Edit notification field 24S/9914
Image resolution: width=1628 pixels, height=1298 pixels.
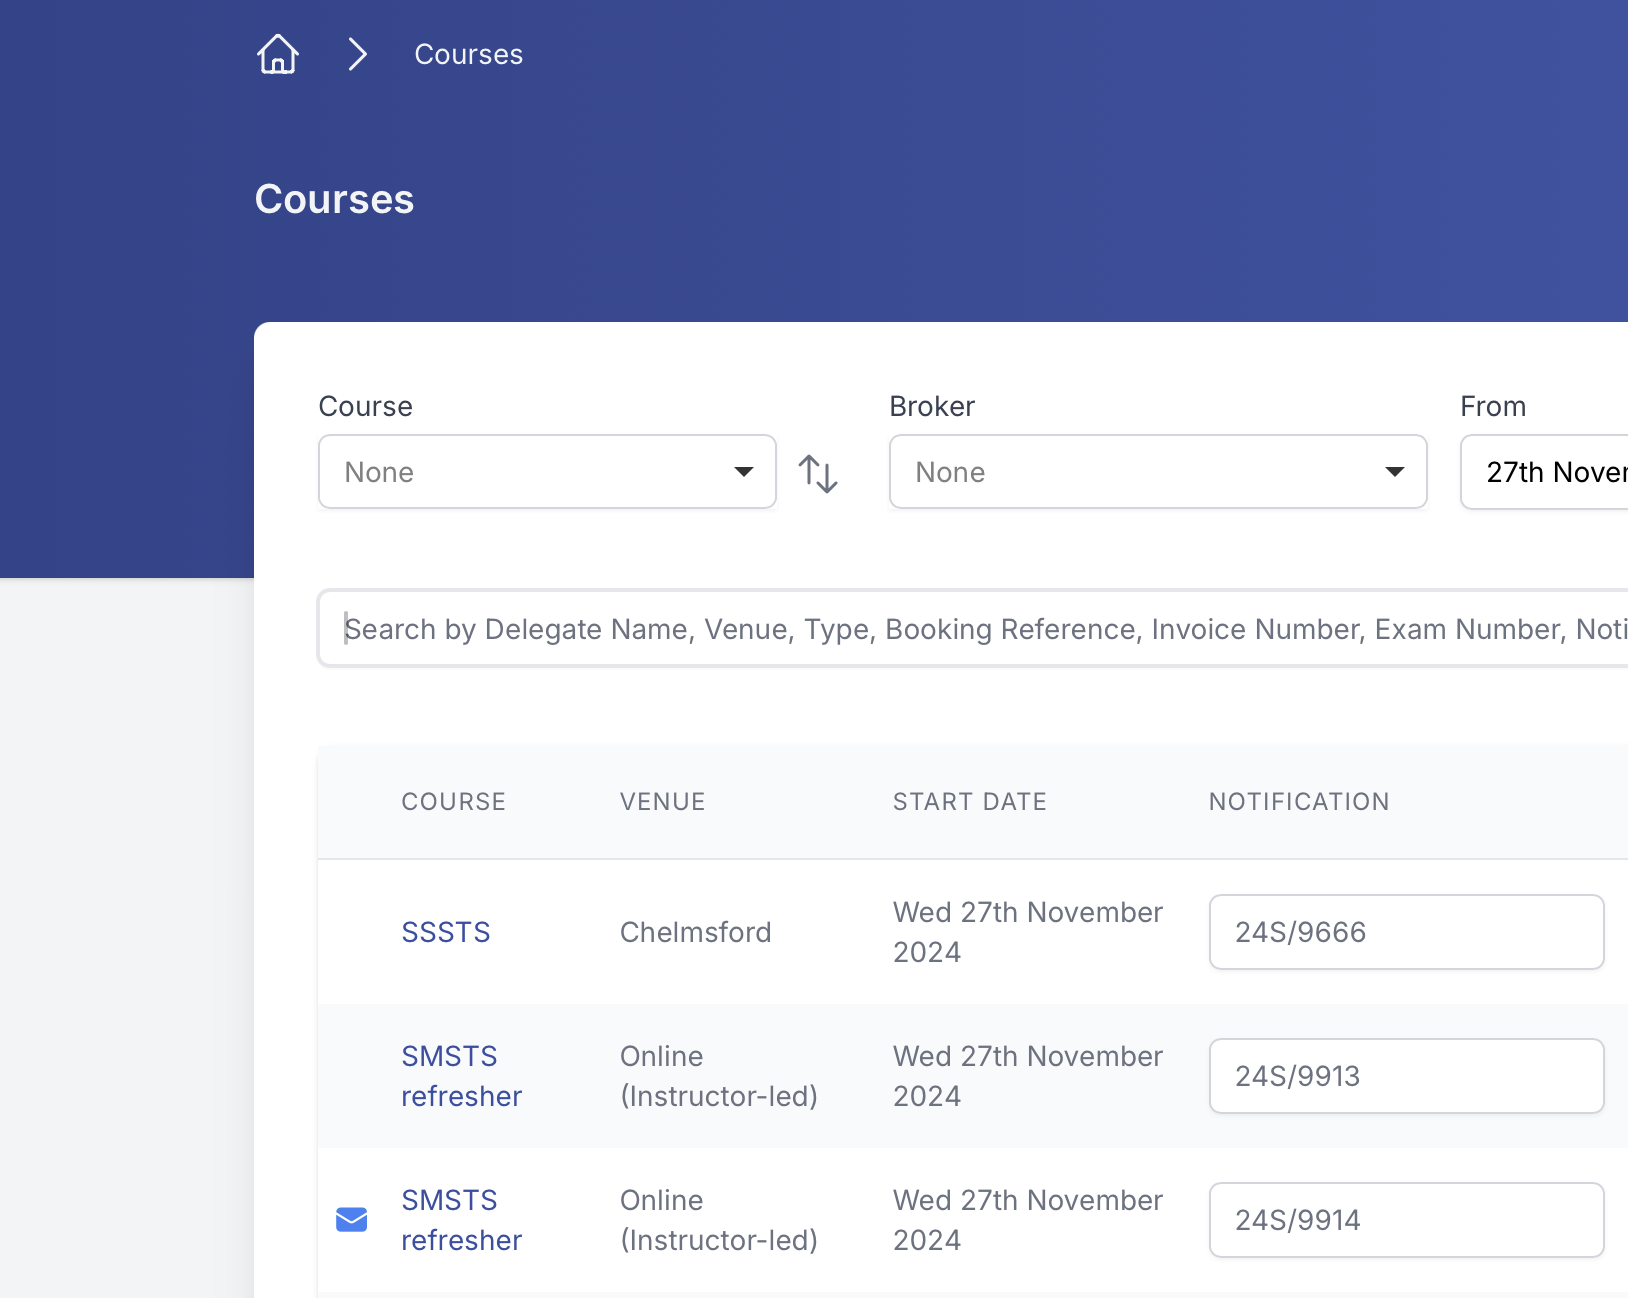pos(1406,1220)
